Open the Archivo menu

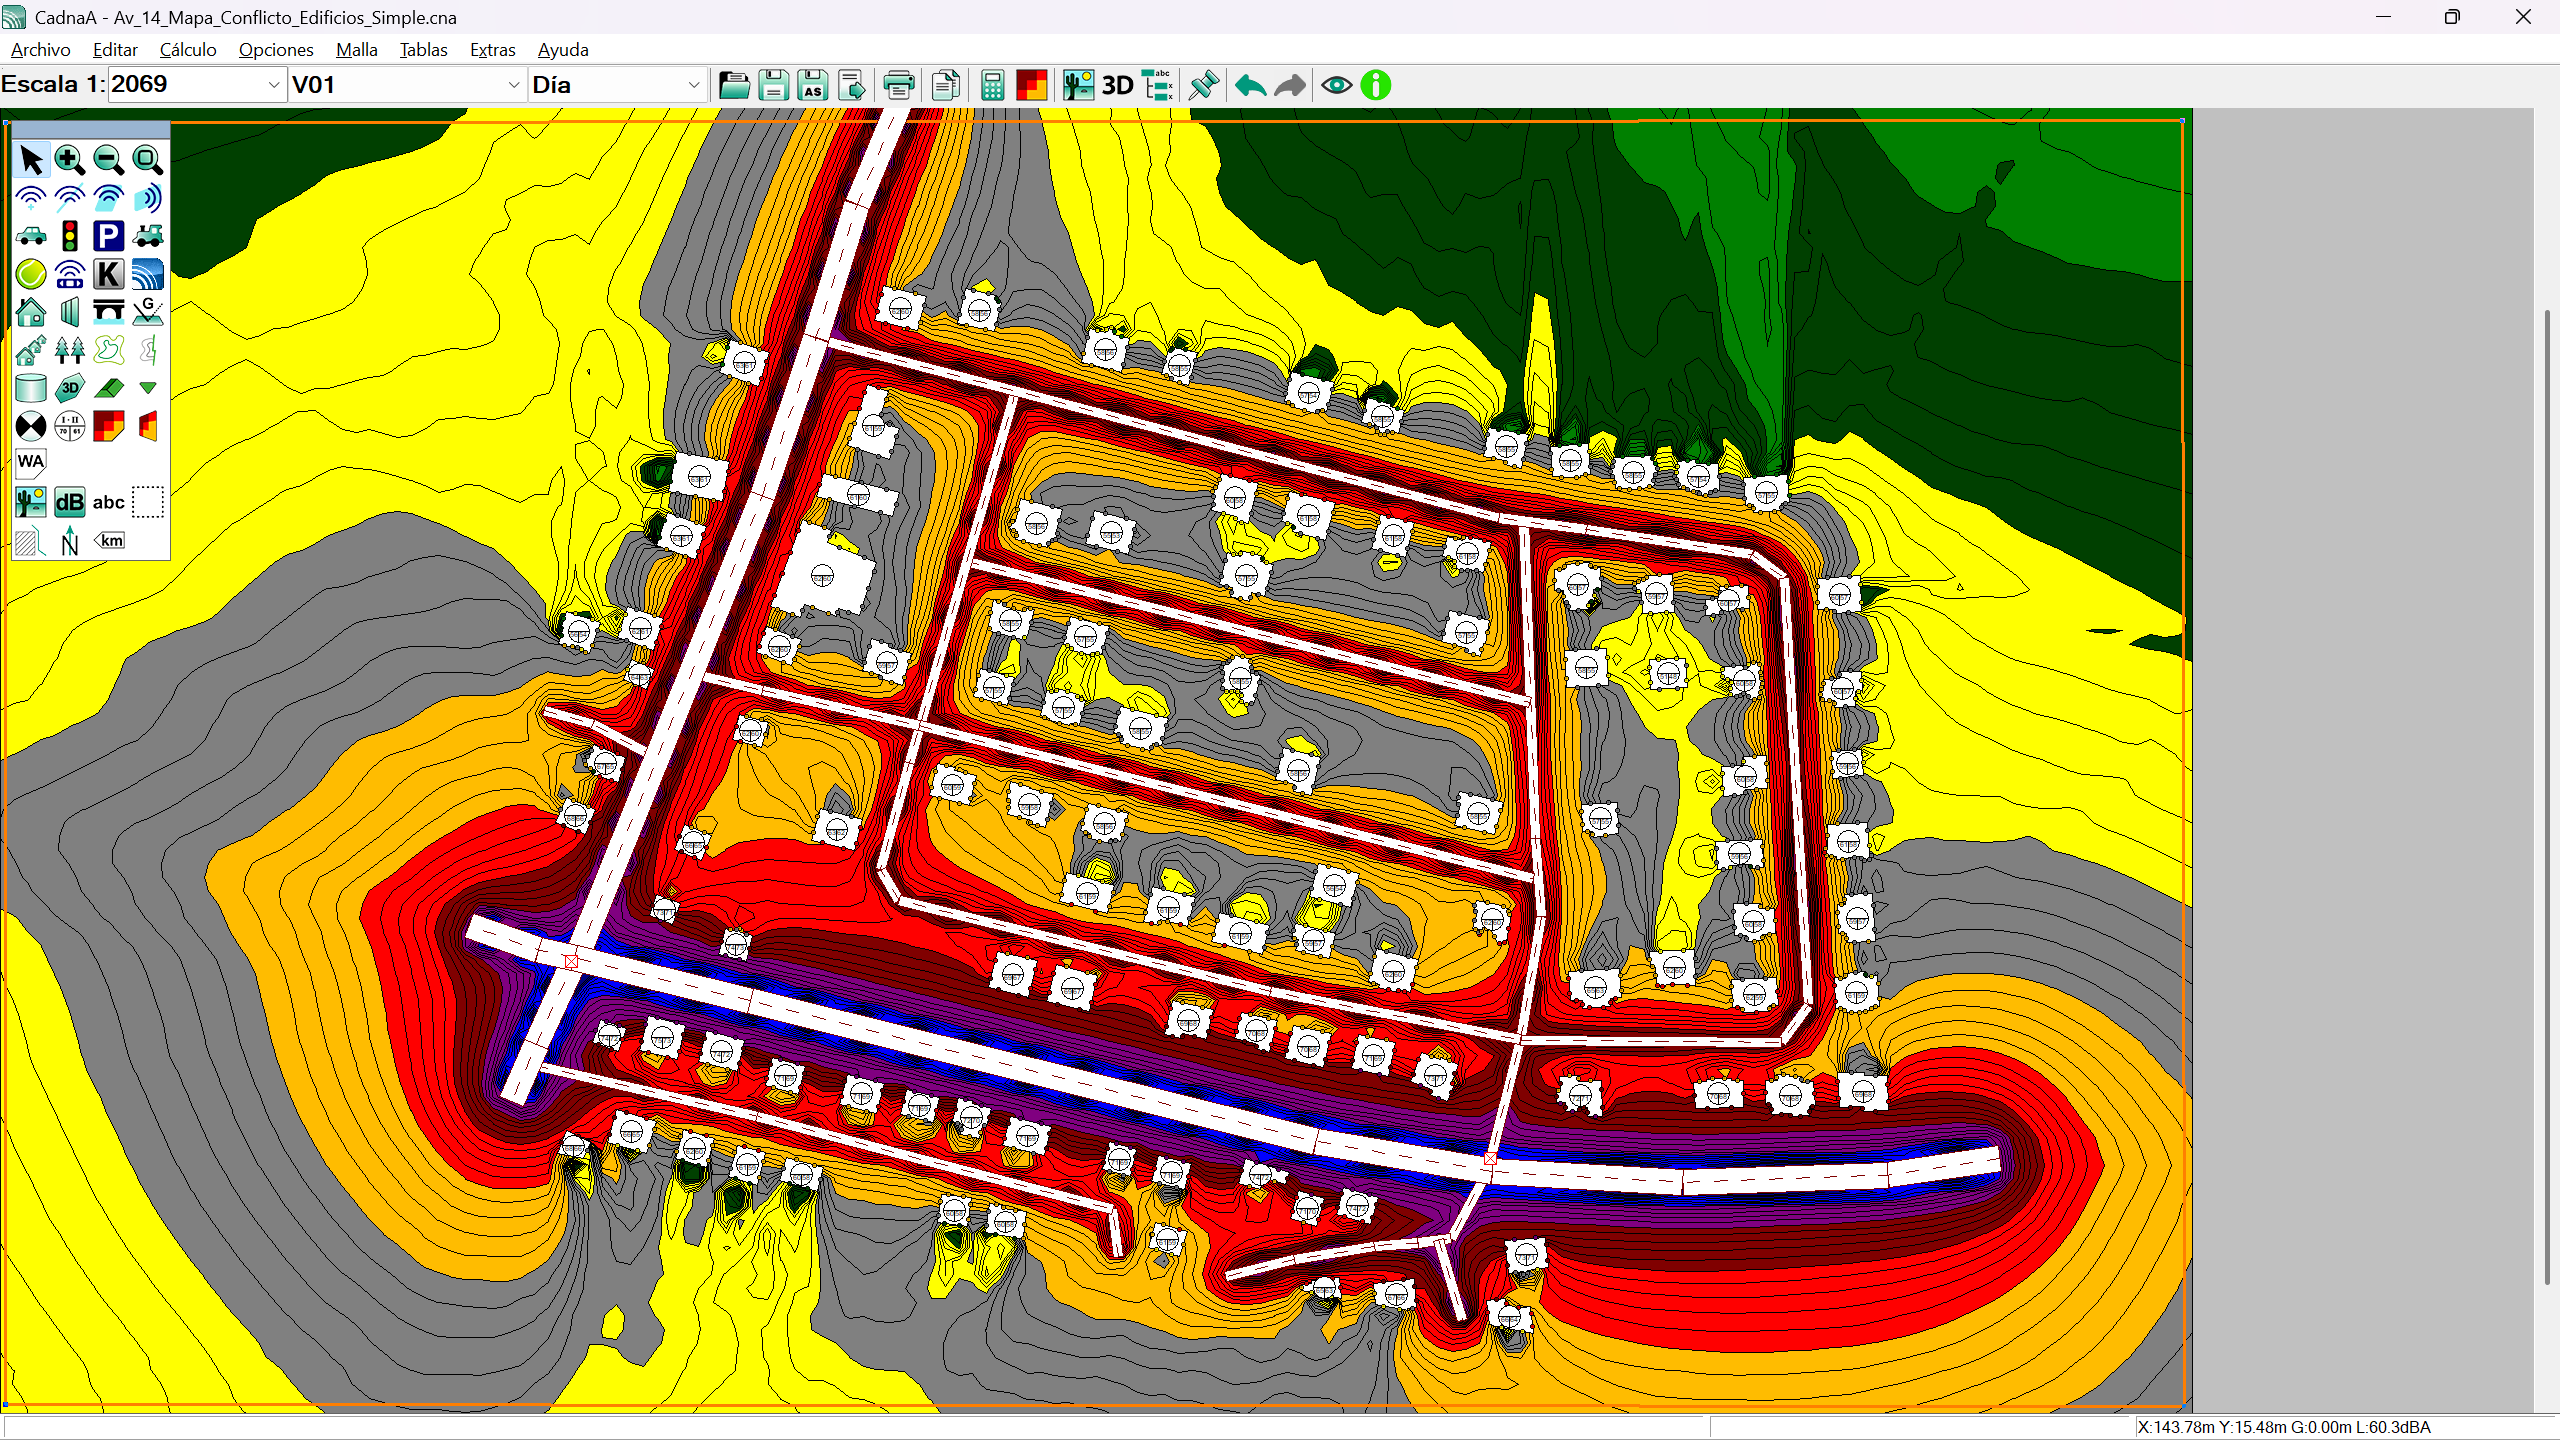tap(41, 50)
